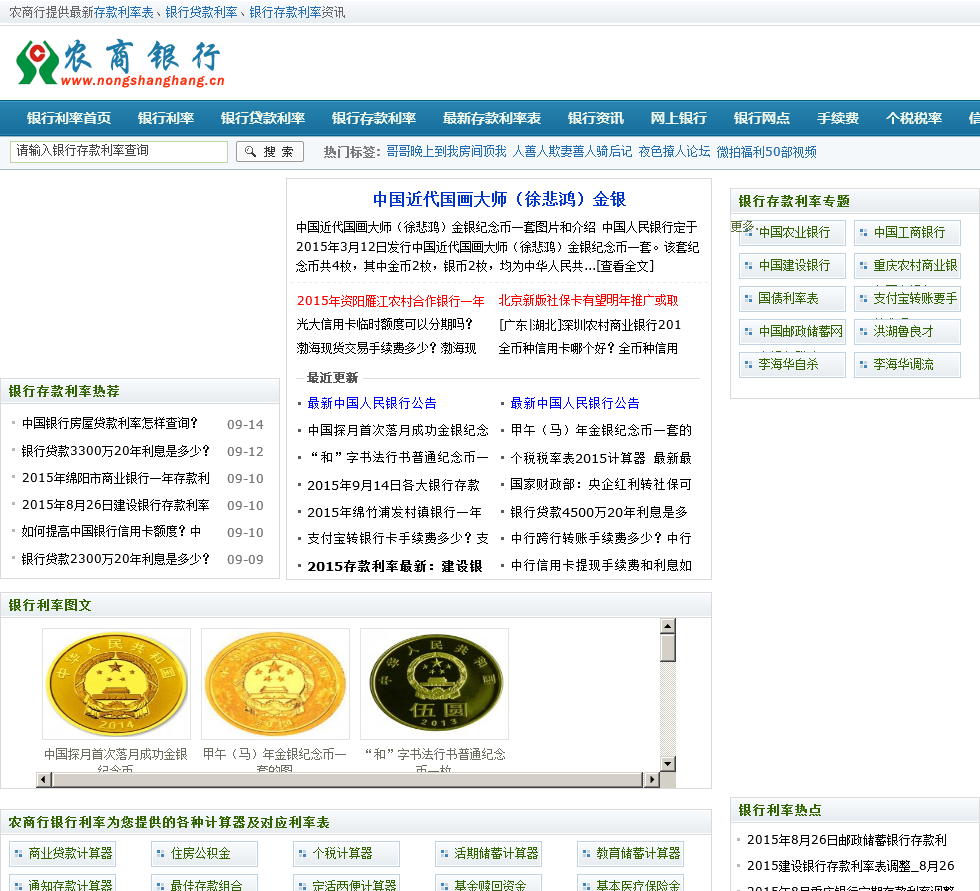Open the left-column 最新中国人民银行公告 link
Screen dimensions: 980x891
tap(372, 403)
